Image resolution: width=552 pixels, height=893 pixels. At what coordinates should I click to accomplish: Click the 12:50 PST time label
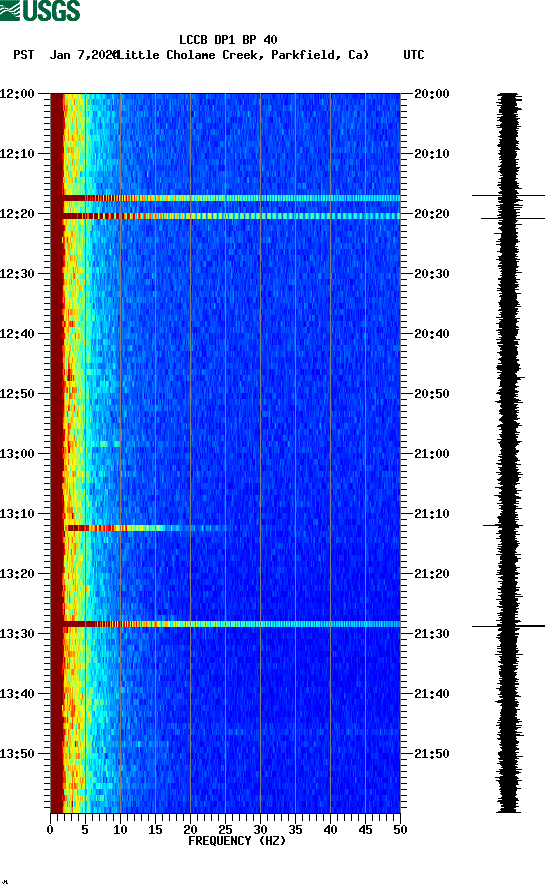17,394
